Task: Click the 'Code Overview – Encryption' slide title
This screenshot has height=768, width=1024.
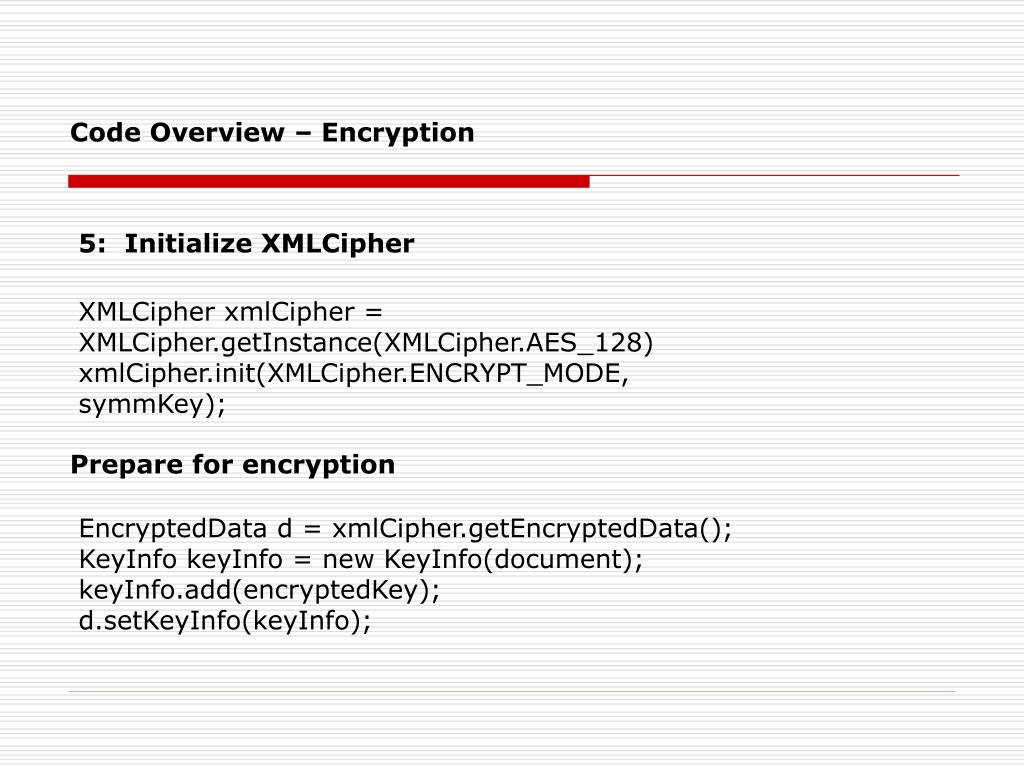Action: (272, 133)
